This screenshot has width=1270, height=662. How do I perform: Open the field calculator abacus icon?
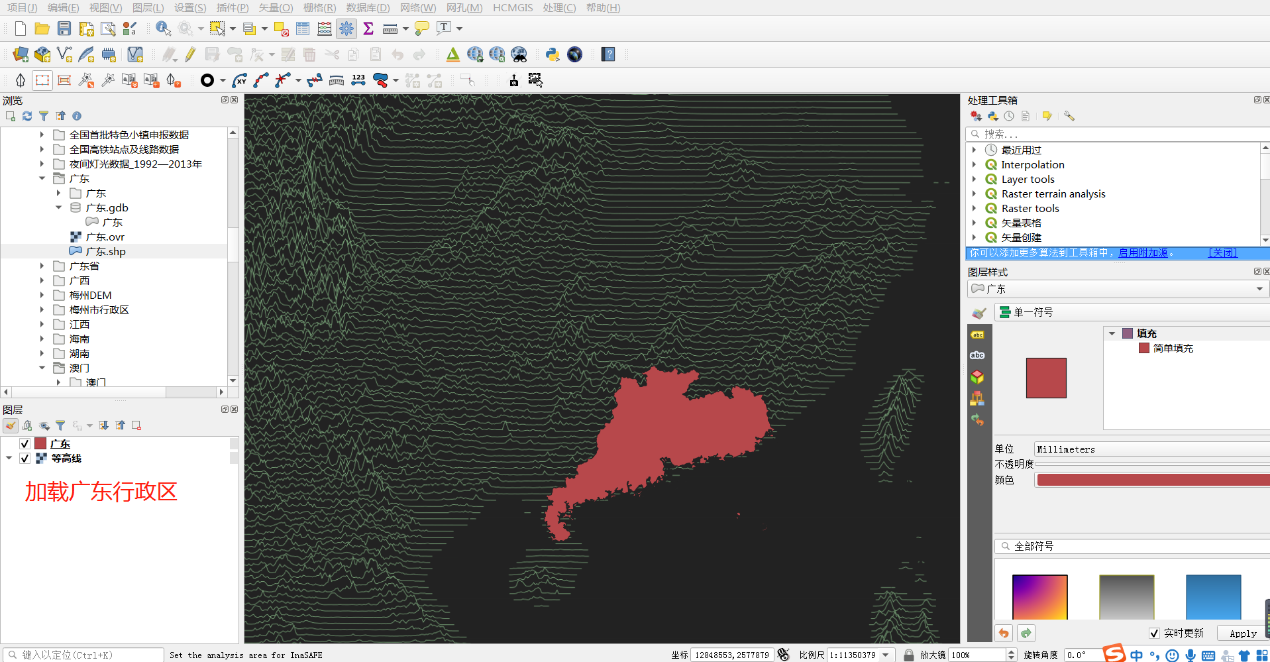(324, 29)
